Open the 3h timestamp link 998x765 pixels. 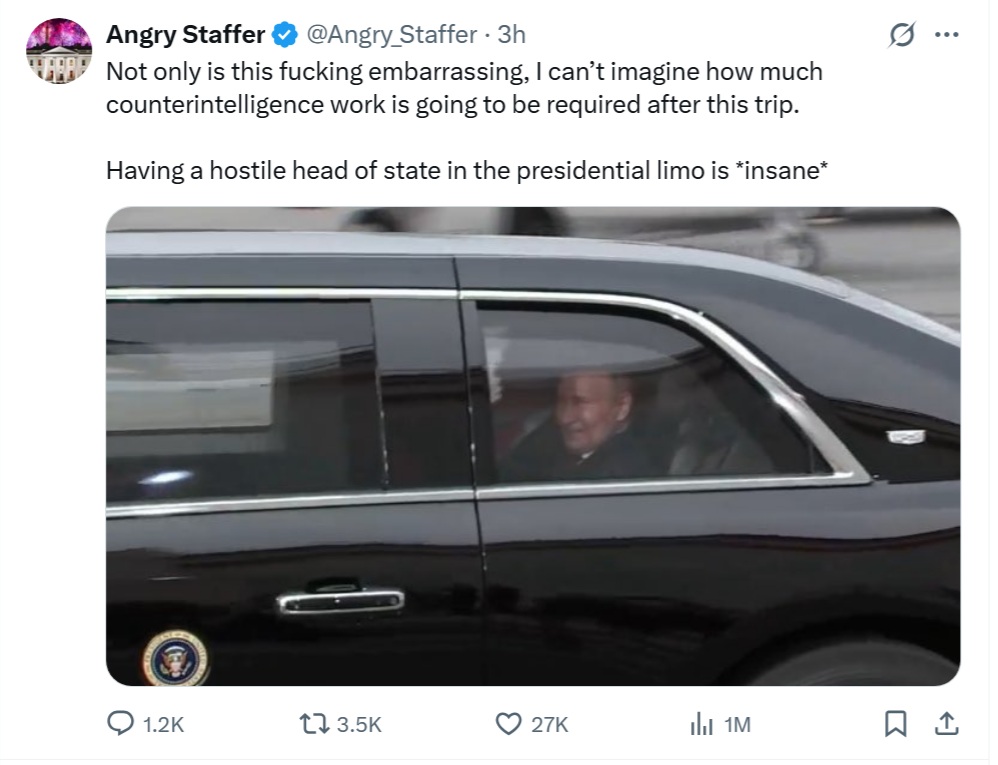511,34
